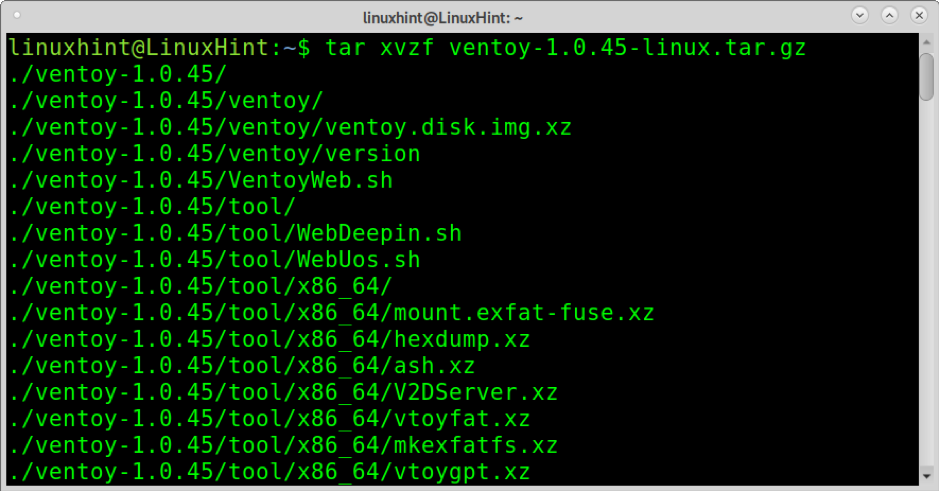This screenshot has height=491, width=939.
Task: Click the vtoygpt.xz output line
Action: click(x=269, y=472)
